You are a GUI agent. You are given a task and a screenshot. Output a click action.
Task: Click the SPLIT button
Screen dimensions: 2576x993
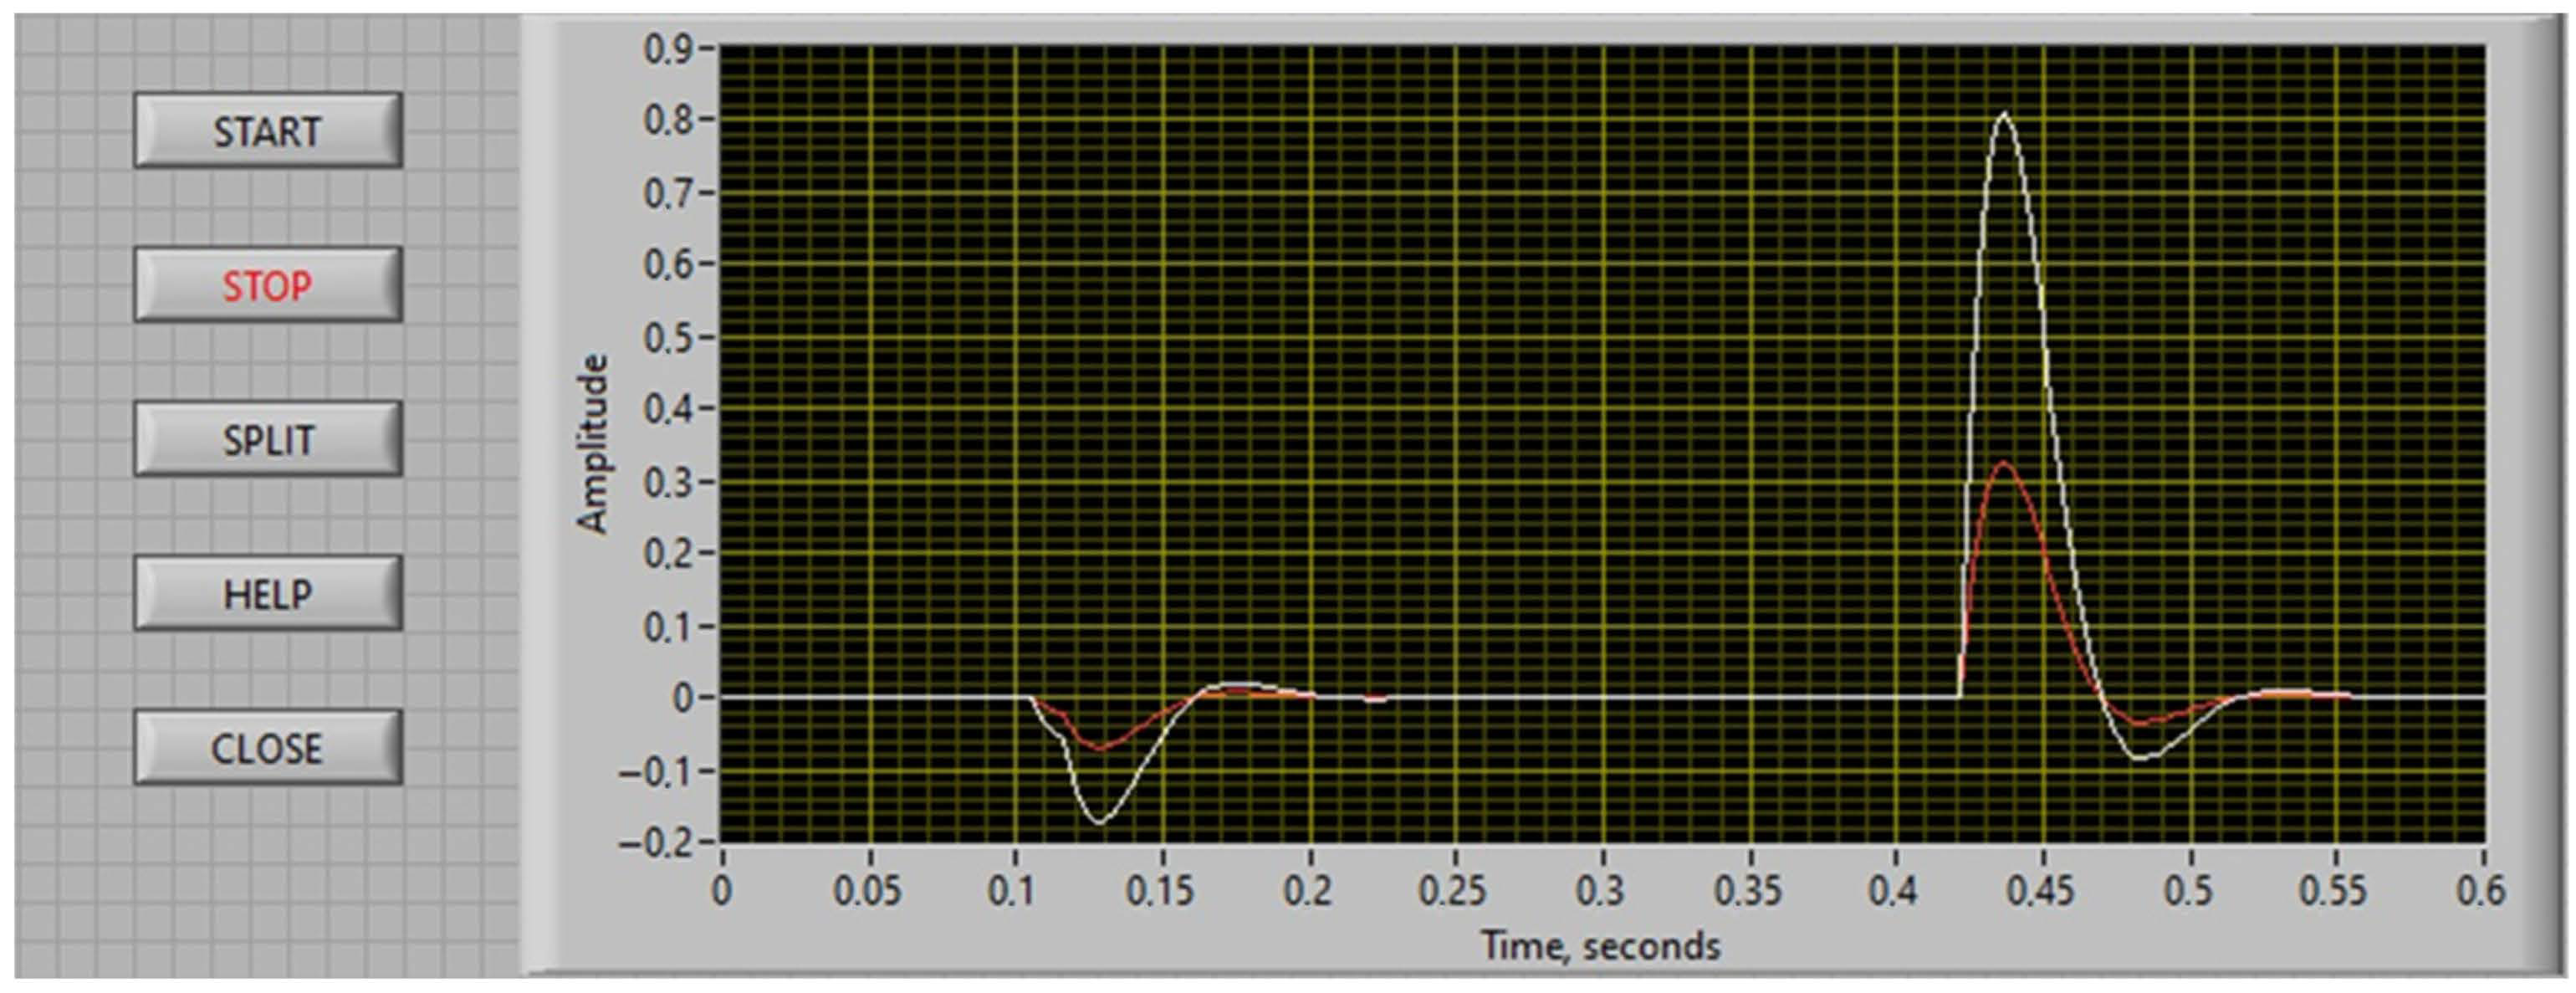click(268, 439)
